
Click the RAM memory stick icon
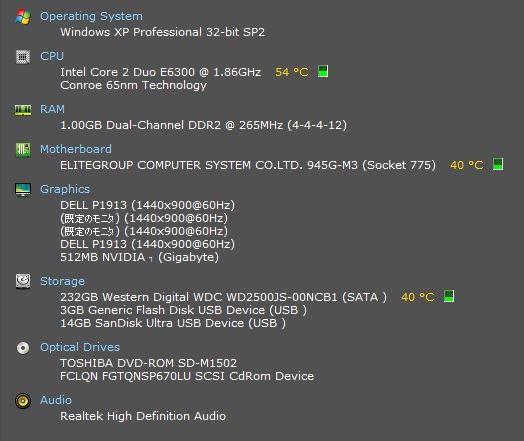[23, 110]
